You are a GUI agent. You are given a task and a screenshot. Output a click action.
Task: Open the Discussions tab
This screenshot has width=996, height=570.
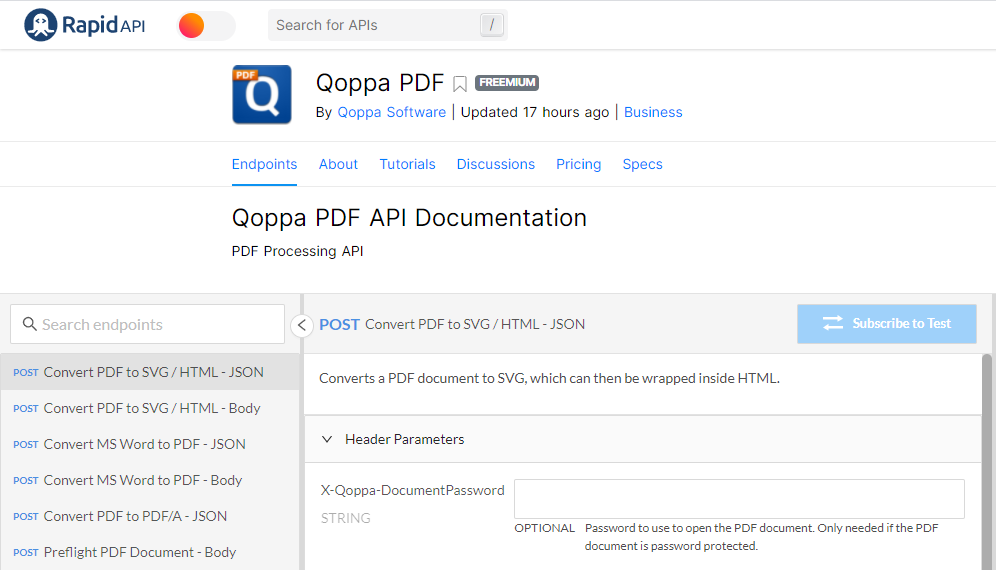(x=495, y=164)
